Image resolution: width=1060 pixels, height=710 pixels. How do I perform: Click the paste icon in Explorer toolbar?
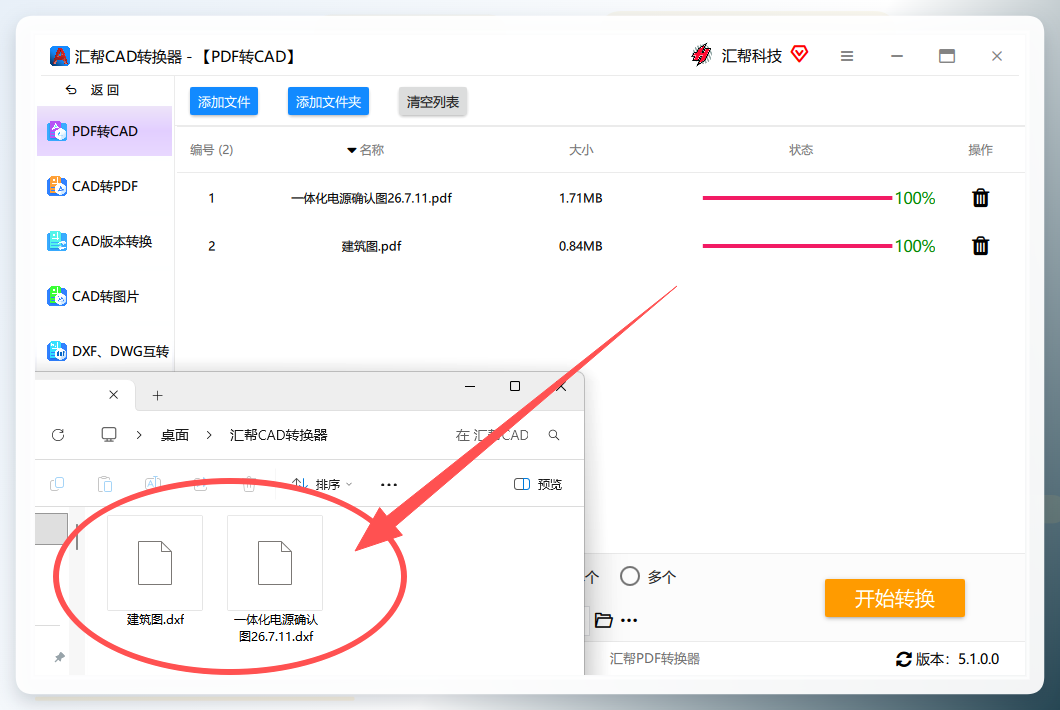(105, 484)
